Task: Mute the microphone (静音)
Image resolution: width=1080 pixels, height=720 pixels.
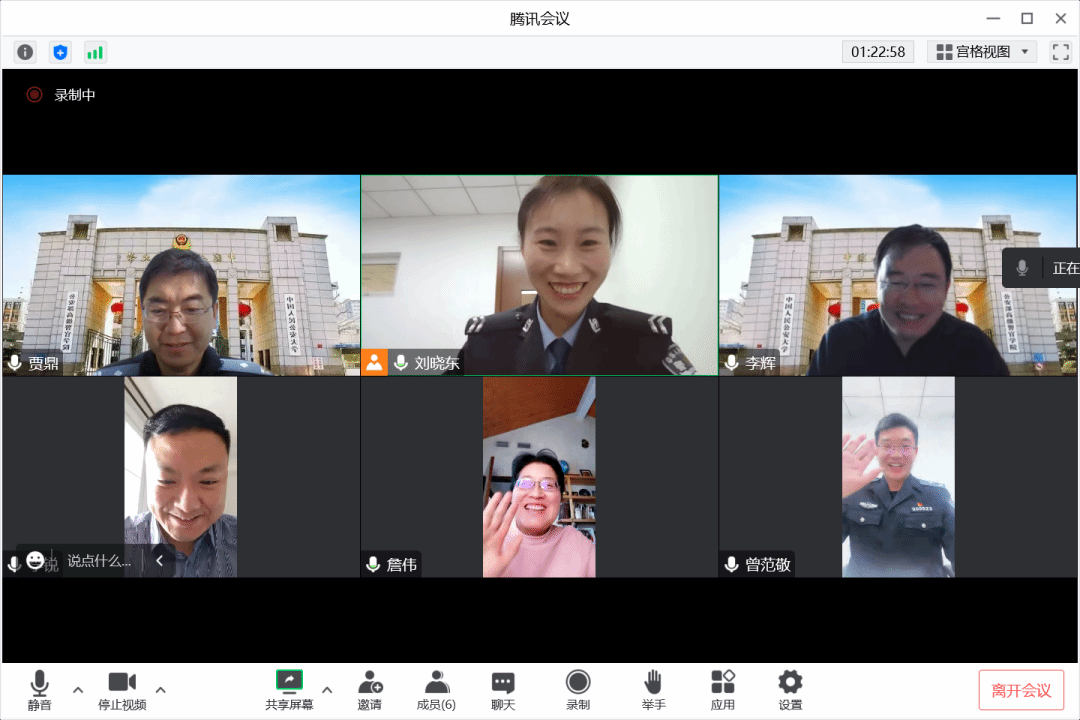Action: tap(39, 690)
